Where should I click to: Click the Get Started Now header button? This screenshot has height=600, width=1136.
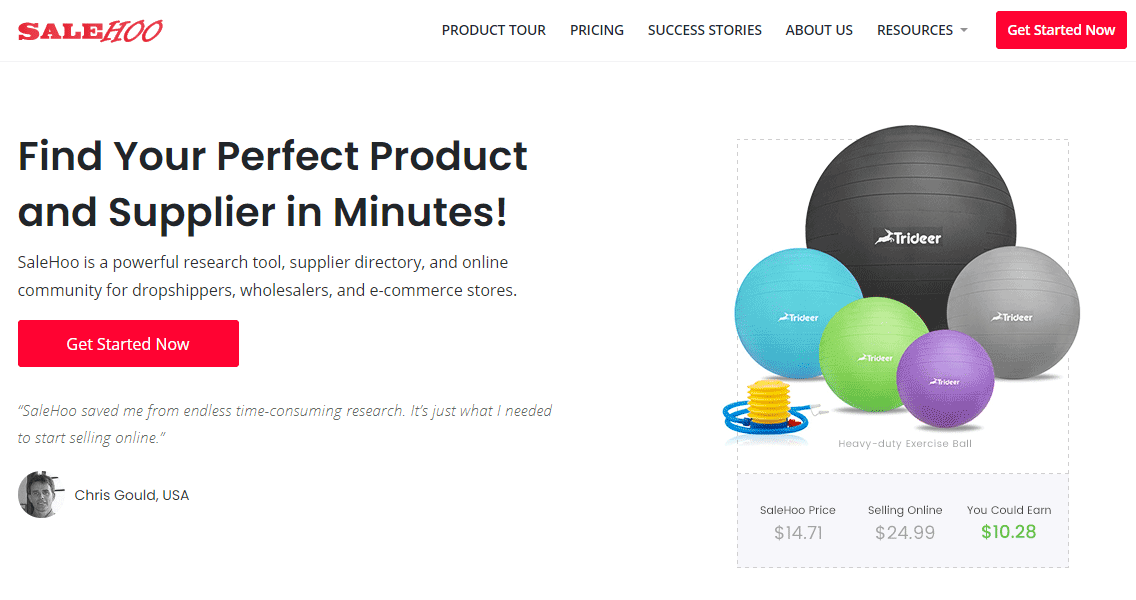tap(1060, 30)
